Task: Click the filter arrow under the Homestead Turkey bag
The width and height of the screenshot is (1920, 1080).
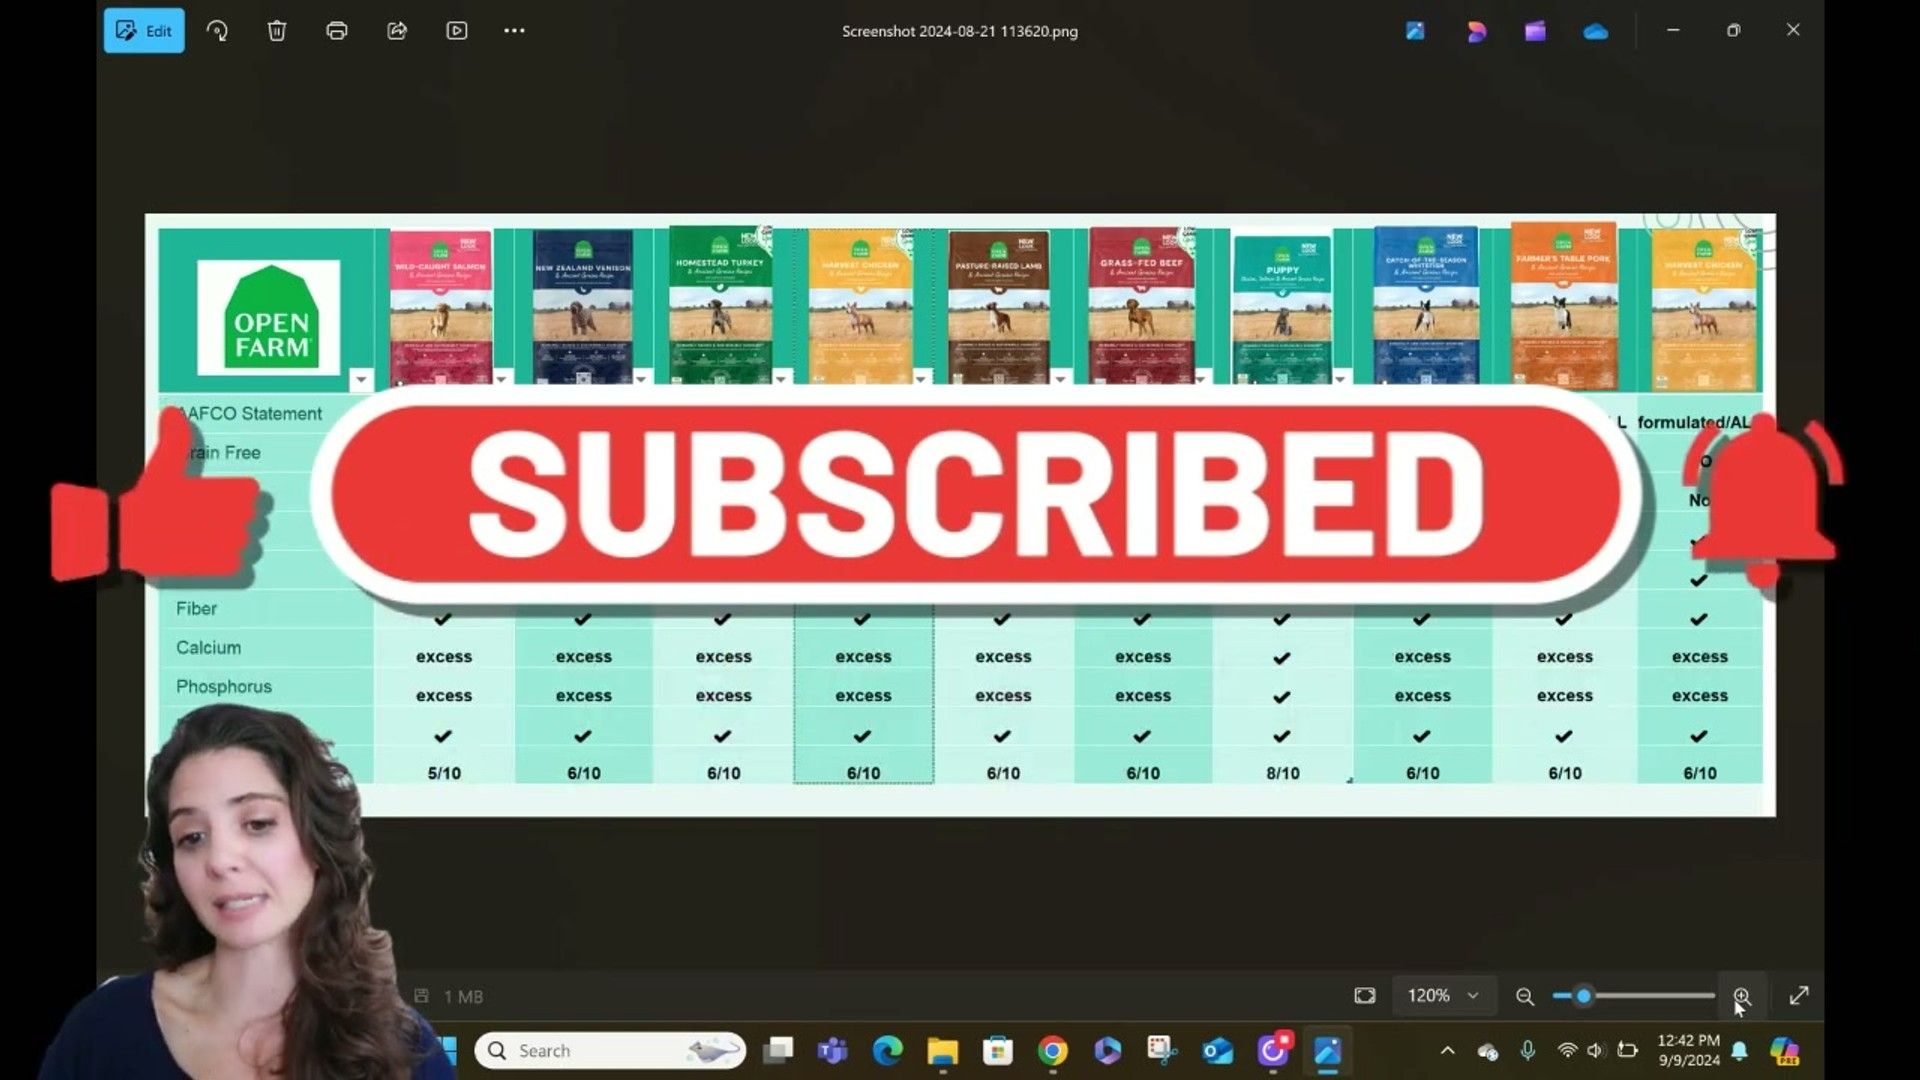Action: 781,378
